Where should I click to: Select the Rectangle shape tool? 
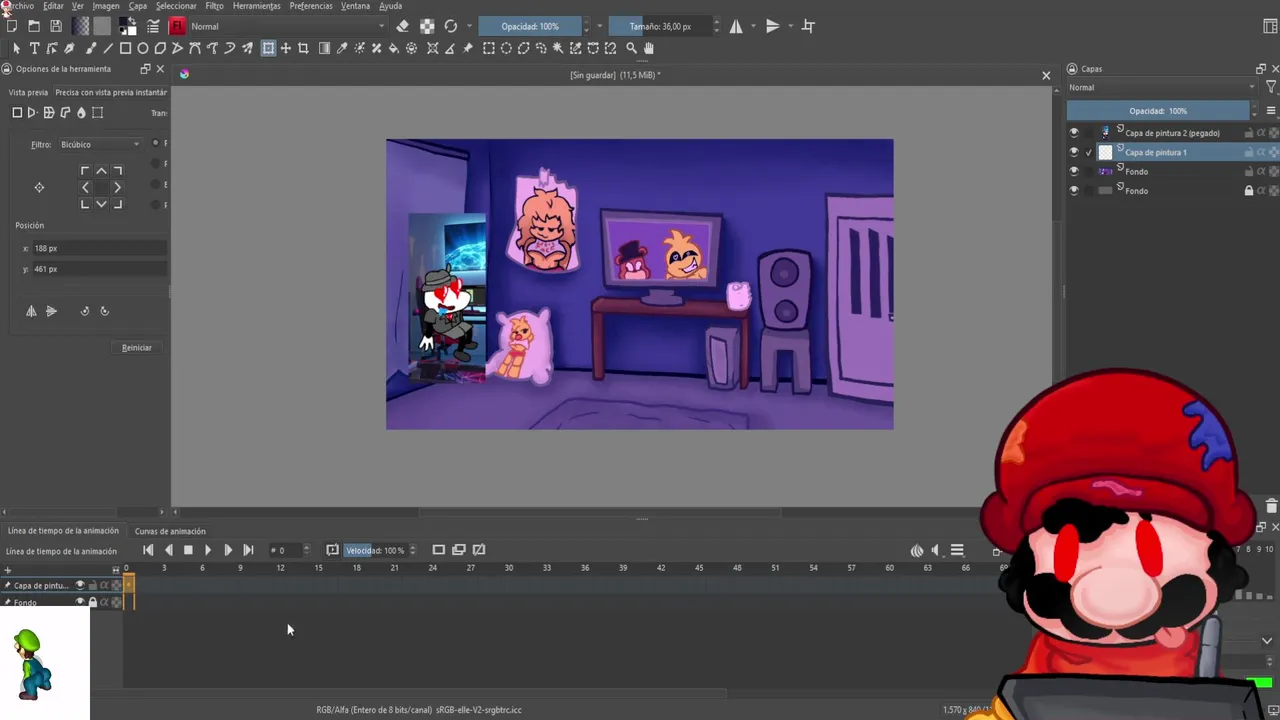coord(125,48)
